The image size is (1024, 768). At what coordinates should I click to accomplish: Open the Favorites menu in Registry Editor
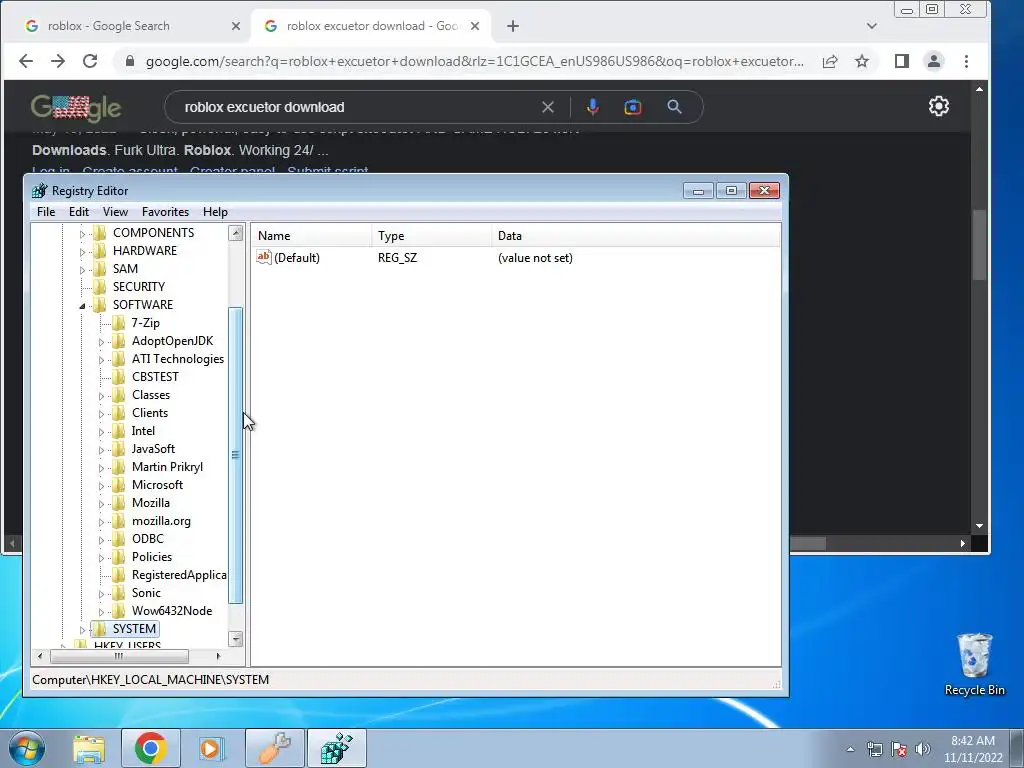165,212
